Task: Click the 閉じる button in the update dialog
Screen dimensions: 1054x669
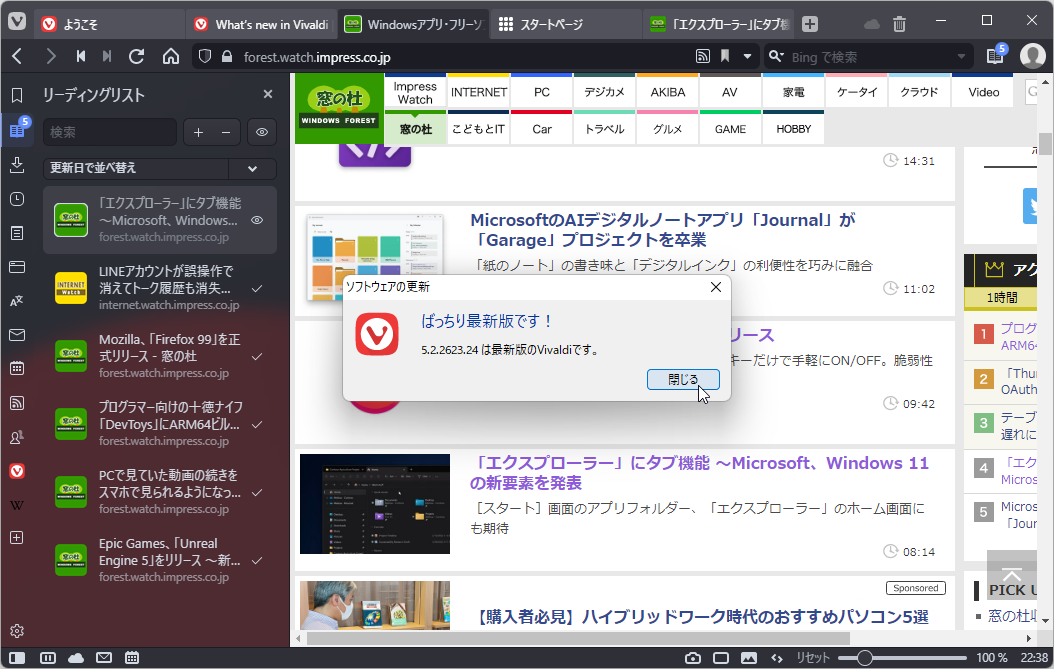Action: coord(683,380)
